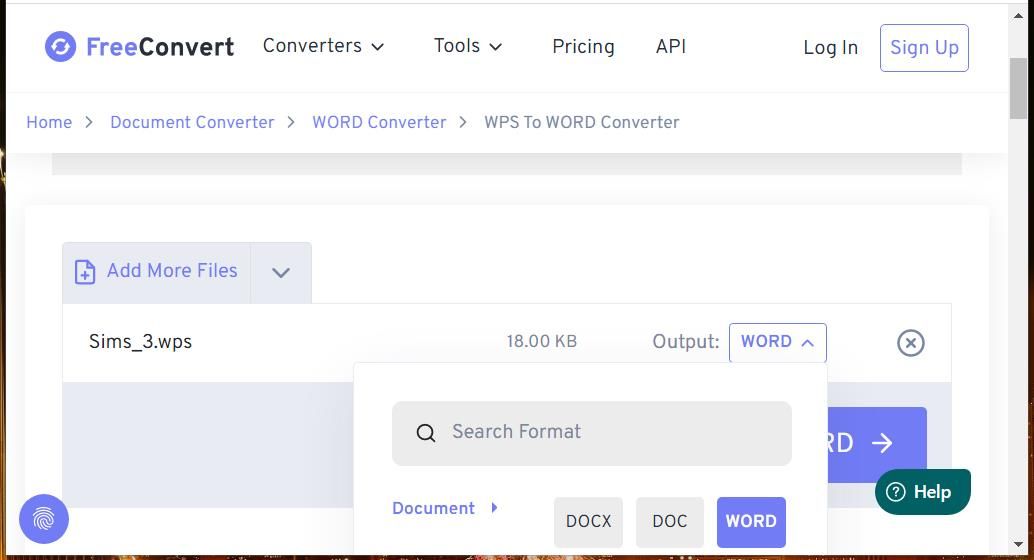Open the Help widget
The image size is (1034, 560).
[923, 492]
